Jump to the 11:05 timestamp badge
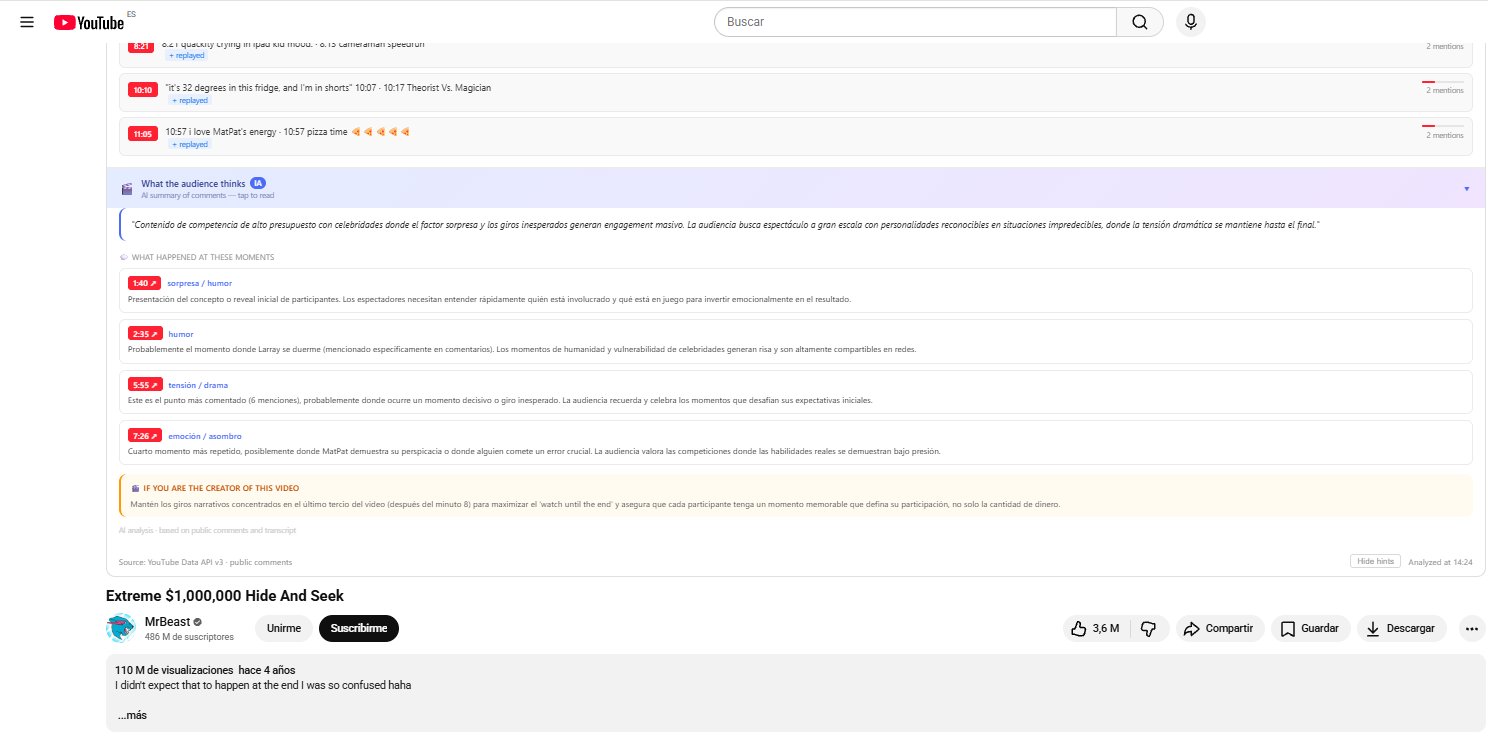1488x737 pixels. tap(141, 134)
